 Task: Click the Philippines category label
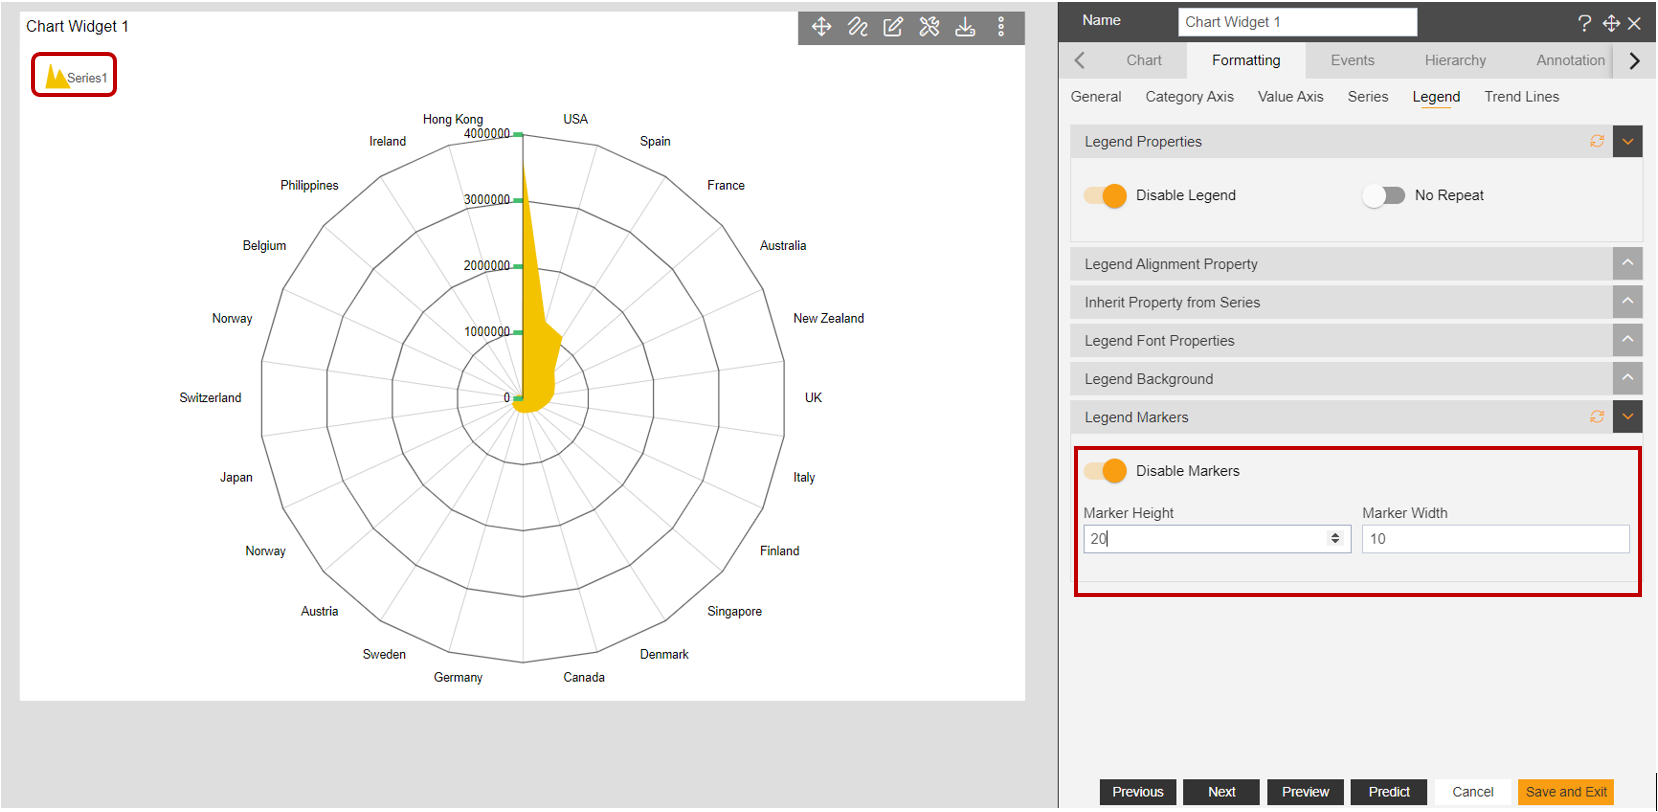[309, 186]
